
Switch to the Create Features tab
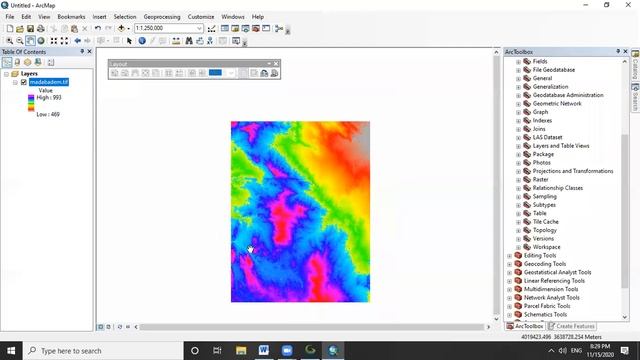point(571,326)
